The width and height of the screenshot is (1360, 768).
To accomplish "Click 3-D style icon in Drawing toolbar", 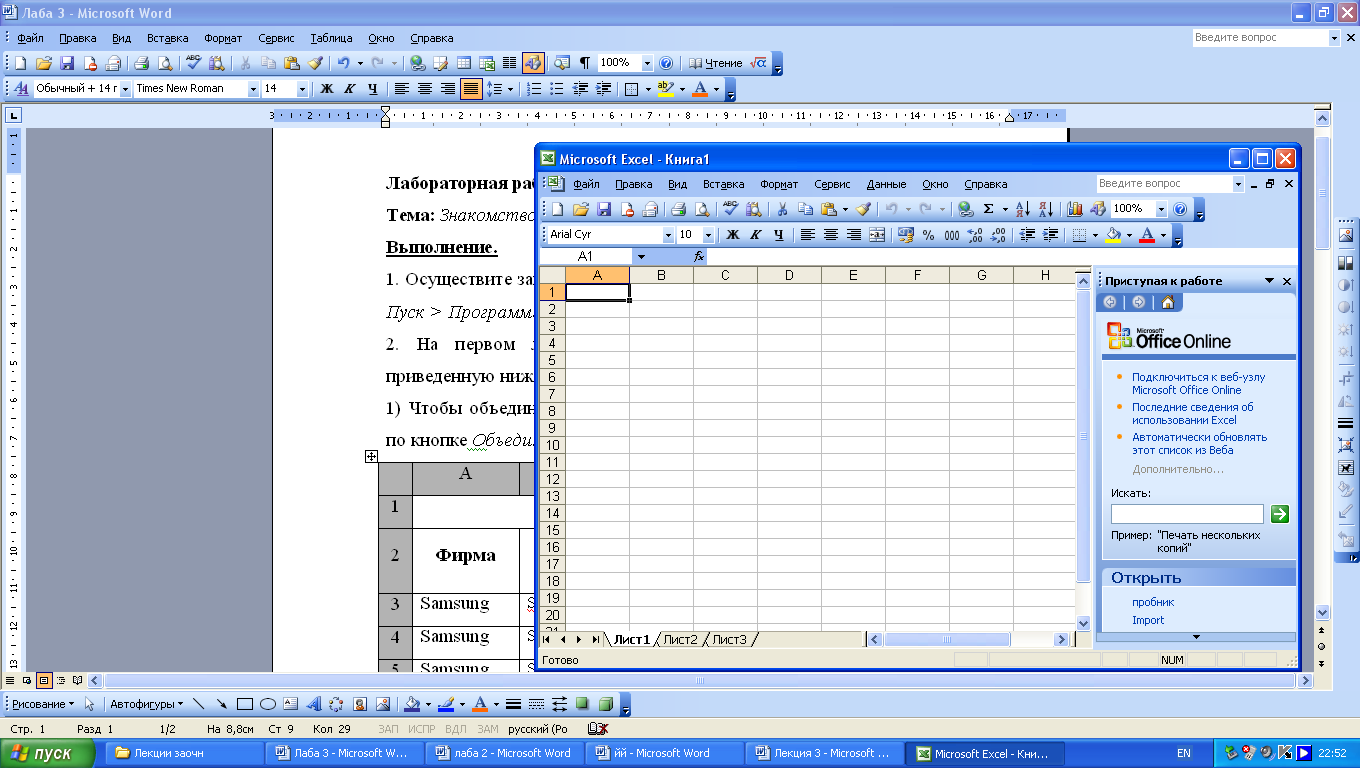I will tap(605, 704).
